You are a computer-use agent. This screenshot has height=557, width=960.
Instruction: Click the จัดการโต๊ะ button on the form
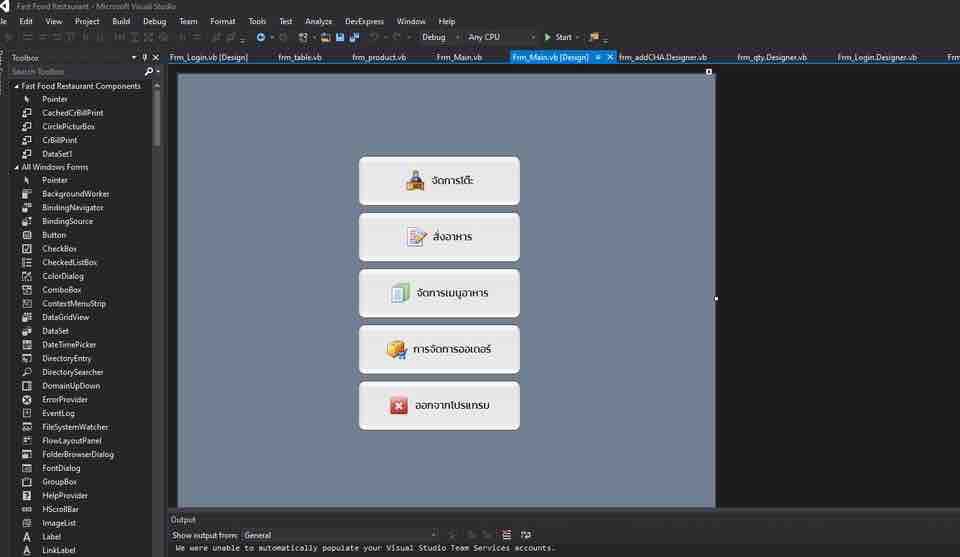(440, 181)
